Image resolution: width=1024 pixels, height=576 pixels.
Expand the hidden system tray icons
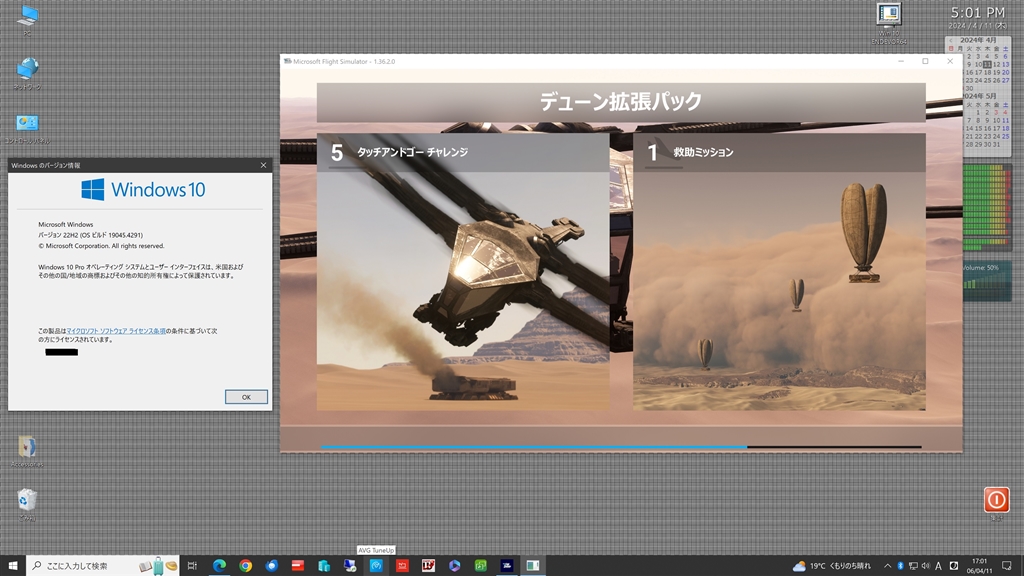886,565
